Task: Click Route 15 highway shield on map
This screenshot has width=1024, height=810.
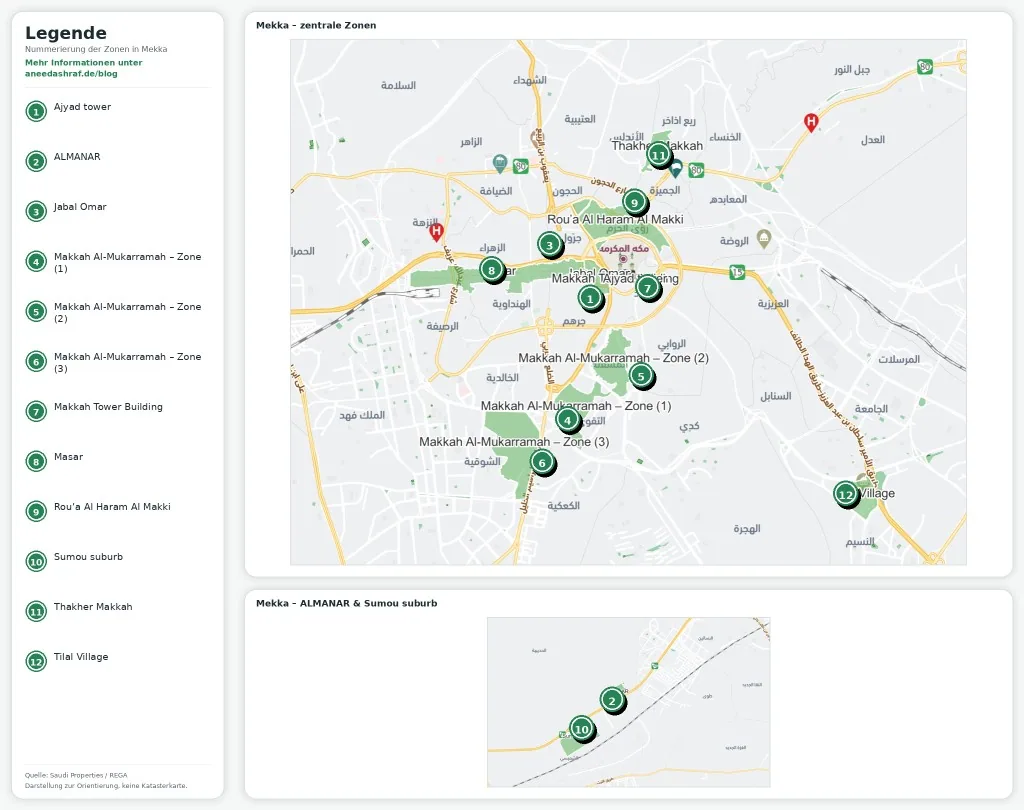Action: click(x=737, y=272)
